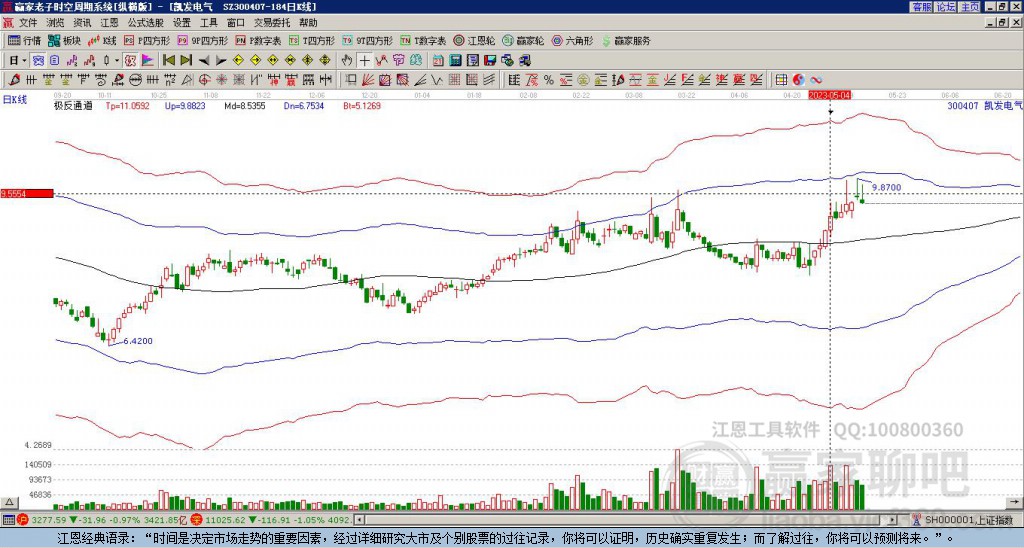
Task: Click the infinity loop icon
Action: tap(816, 80)
